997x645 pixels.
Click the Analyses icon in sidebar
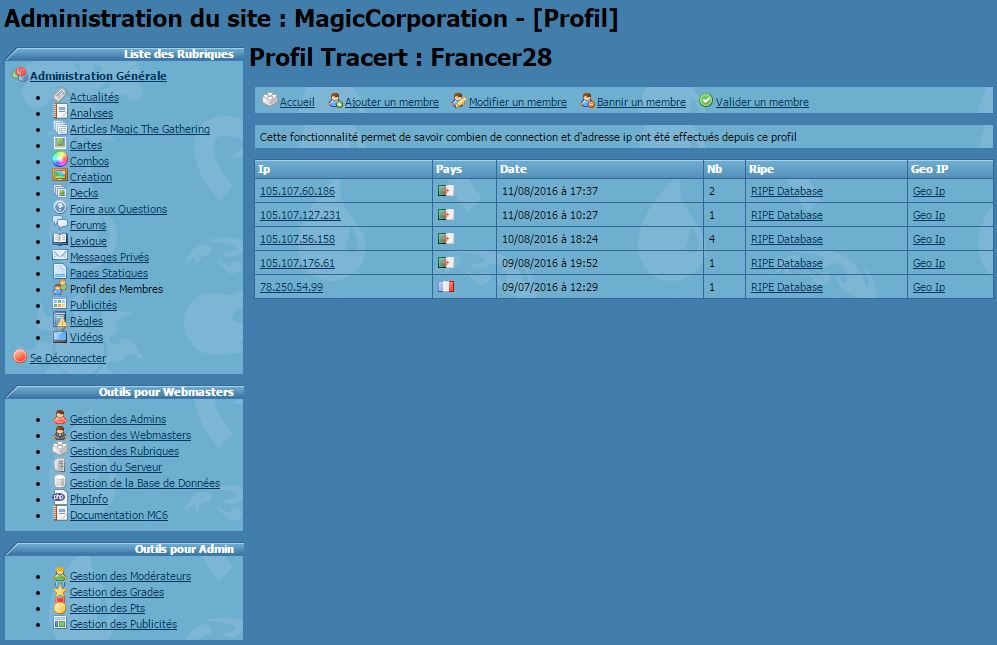click(x=60, y=111)
